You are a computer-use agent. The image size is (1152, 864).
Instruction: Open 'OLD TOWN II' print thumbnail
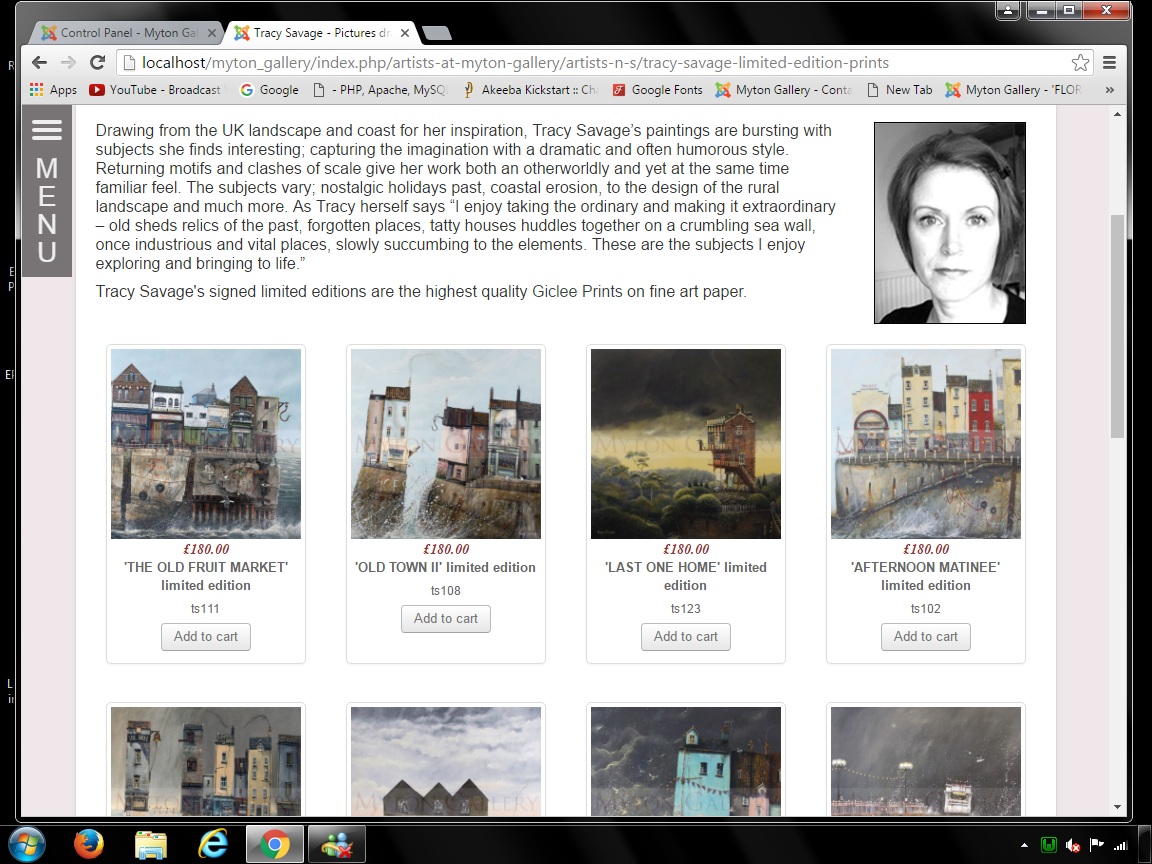(x=446, y=444)
